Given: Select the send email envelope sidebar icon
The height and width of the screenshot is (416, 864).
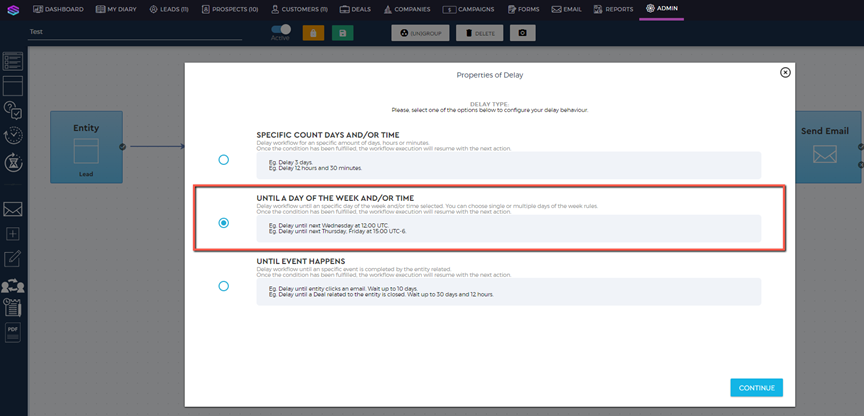Looking at the screenshot, I should click(x=13, y=209).
